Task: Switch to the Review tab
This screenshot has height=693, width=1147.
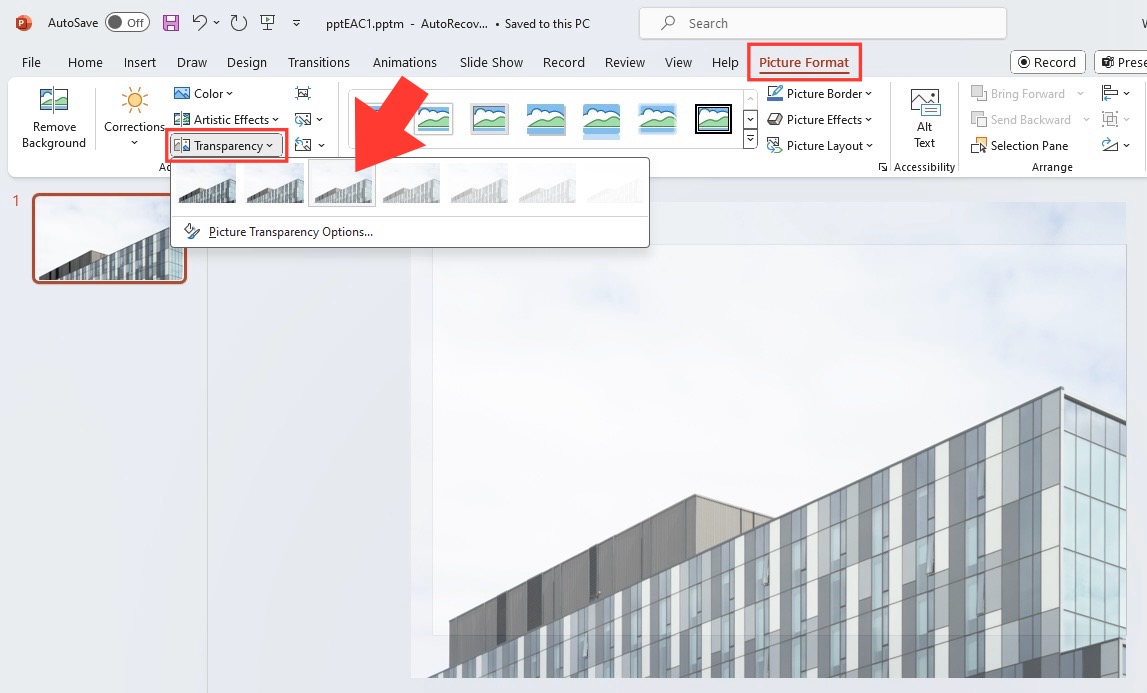Action: [x=625, y=62]
